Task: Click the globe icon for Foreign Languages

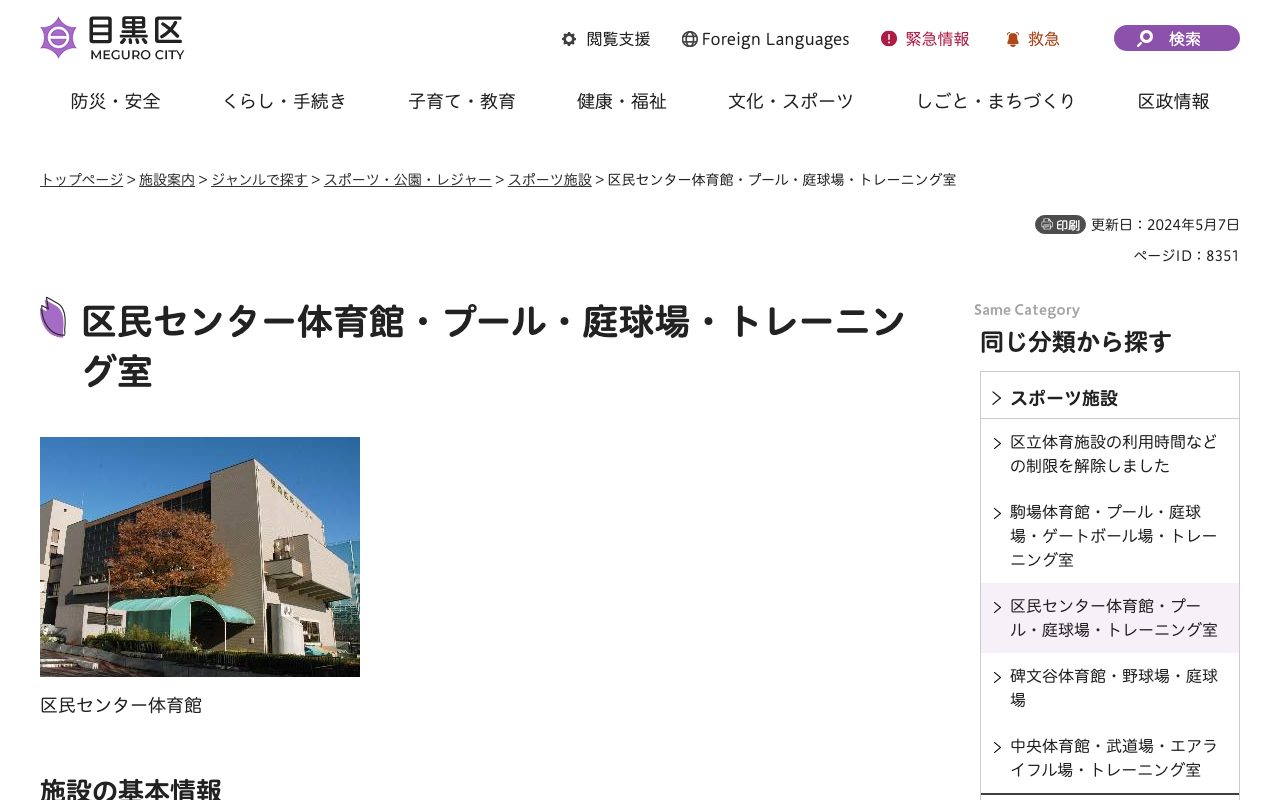Action: [689, 39]
